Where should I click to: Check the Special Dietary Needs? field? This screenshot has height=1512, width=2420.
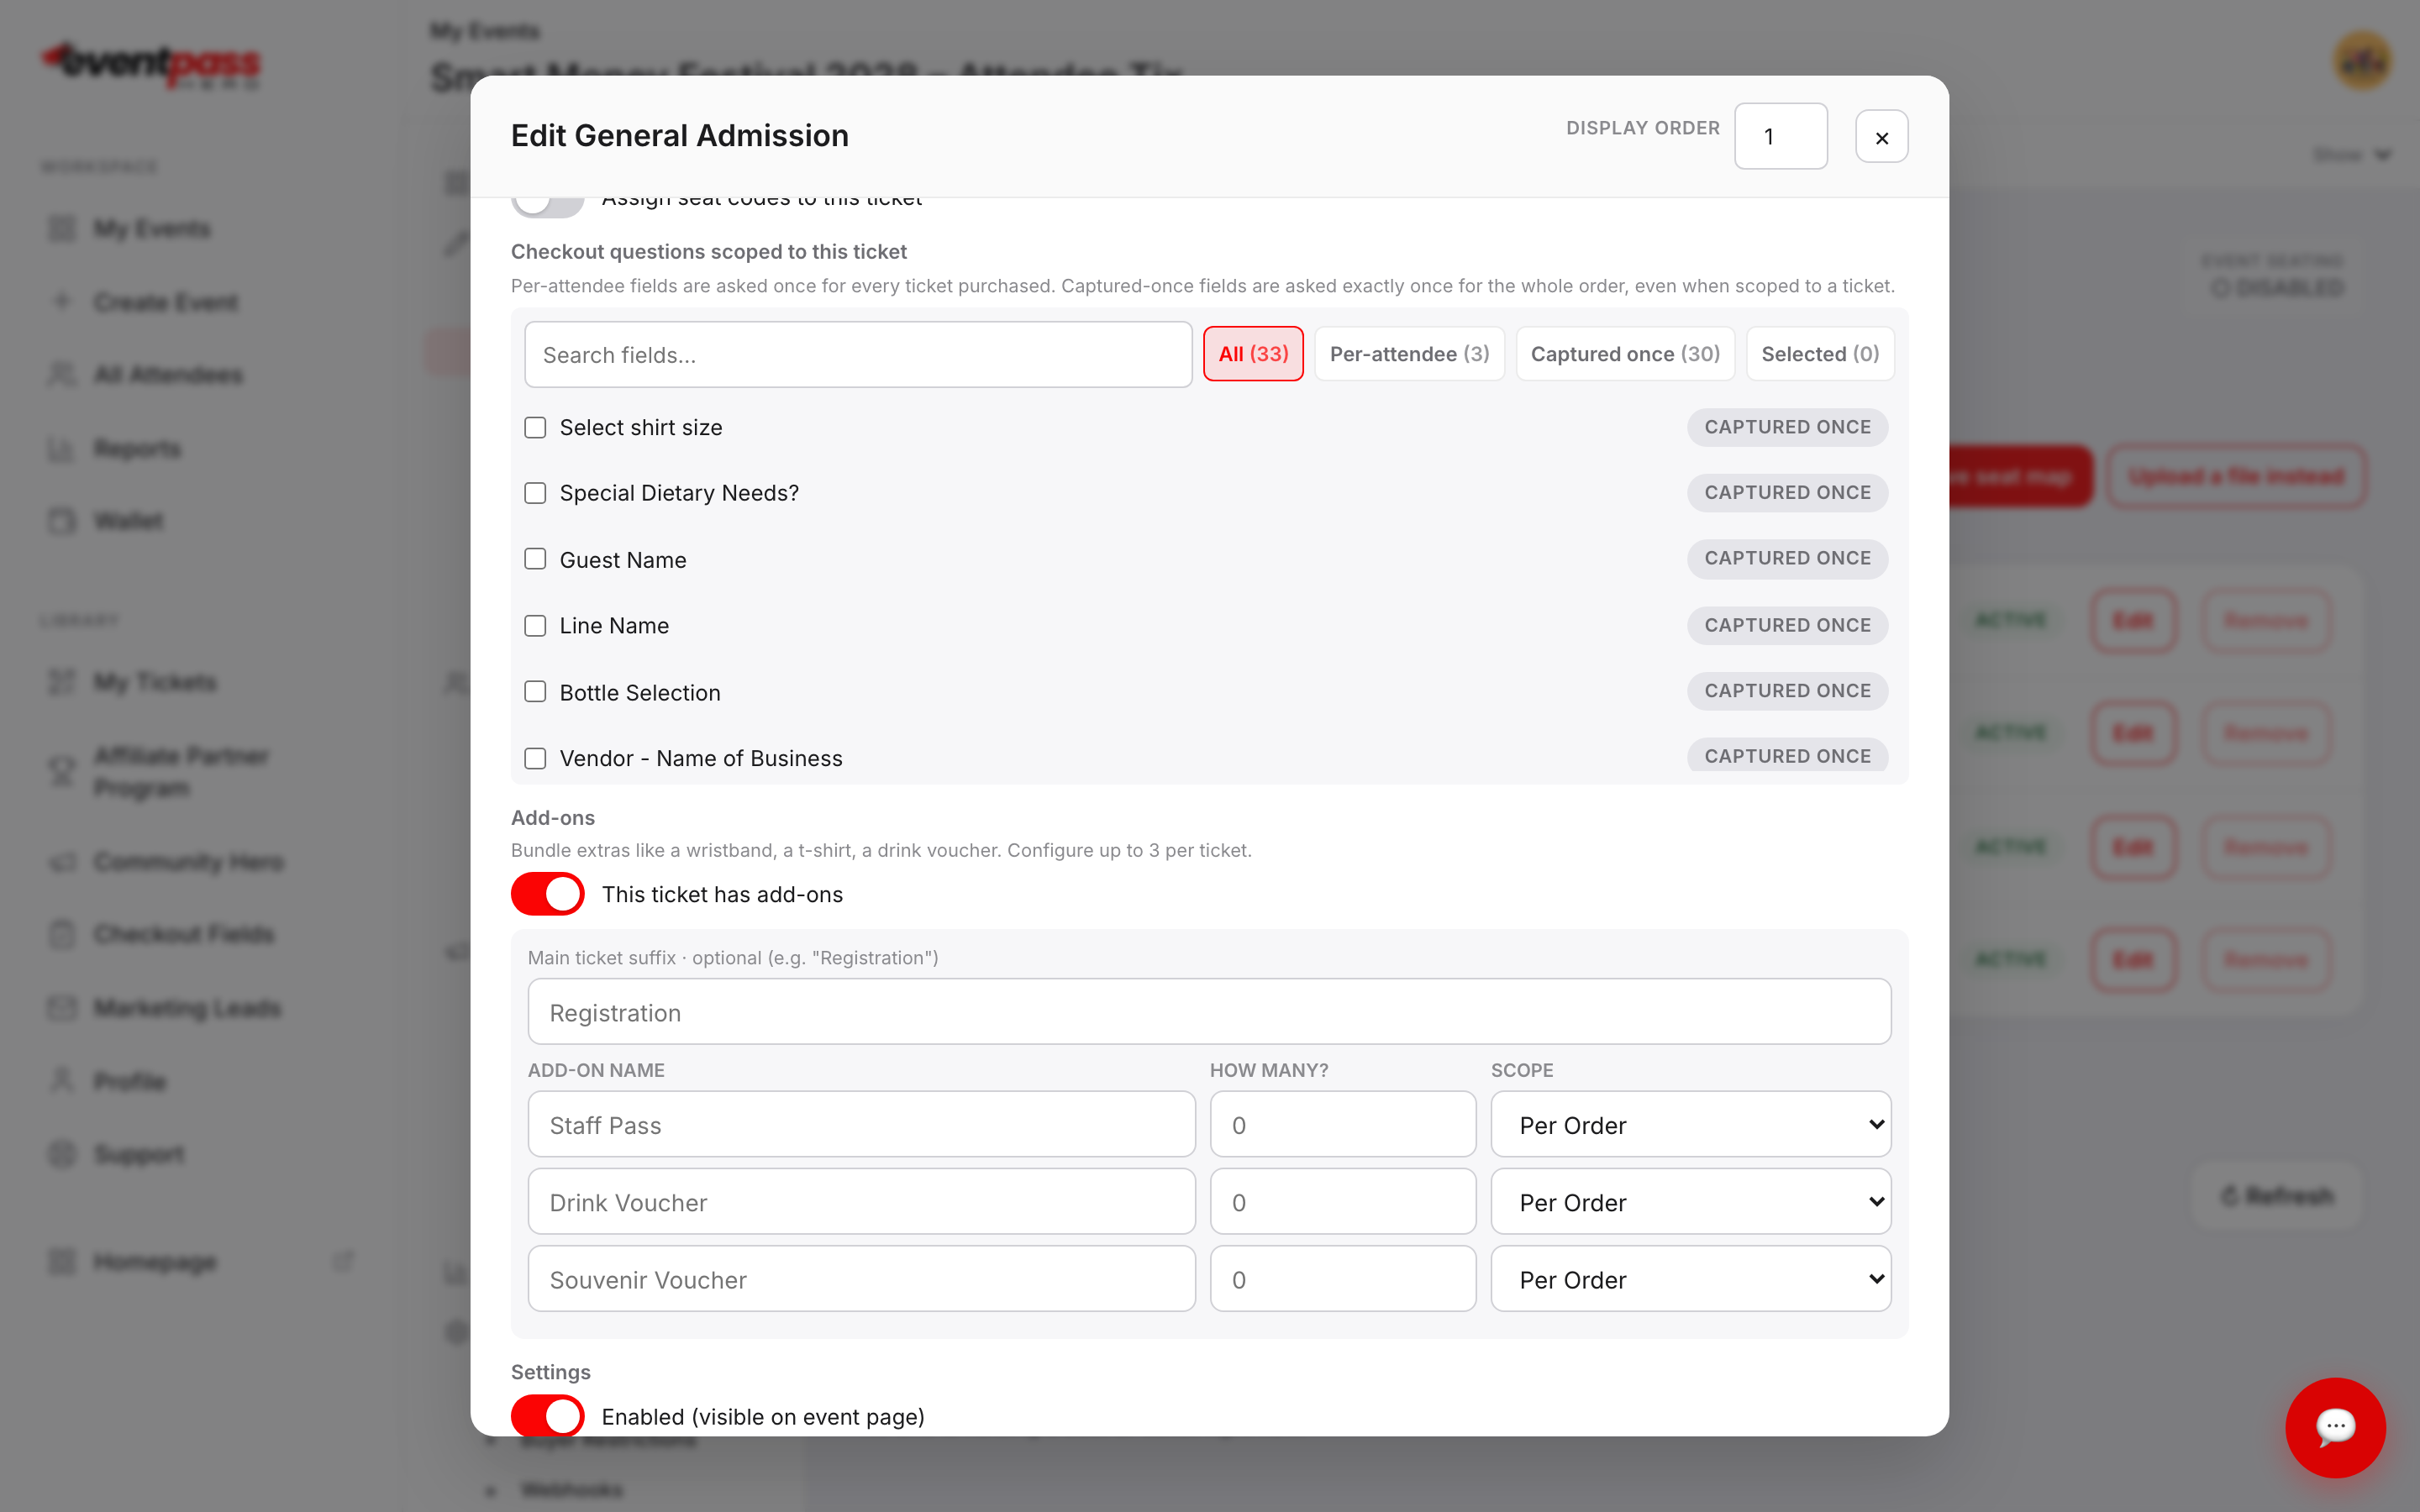tap(535, 493)
